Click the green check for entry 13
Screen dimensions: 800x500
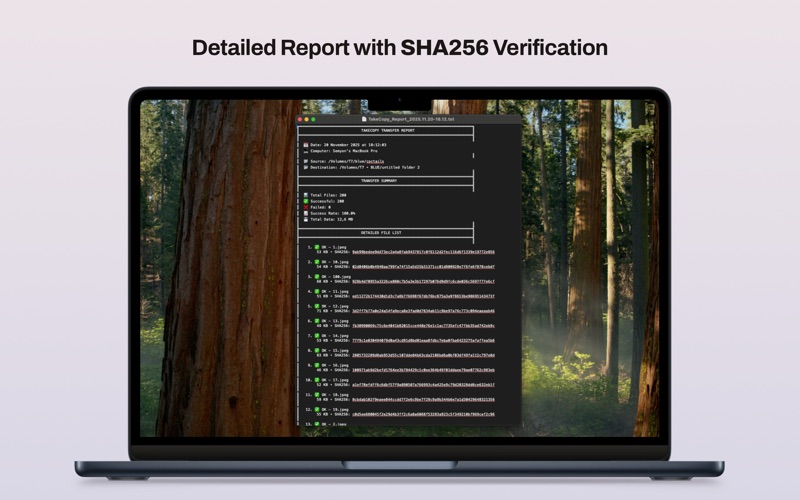coord(317,424)
